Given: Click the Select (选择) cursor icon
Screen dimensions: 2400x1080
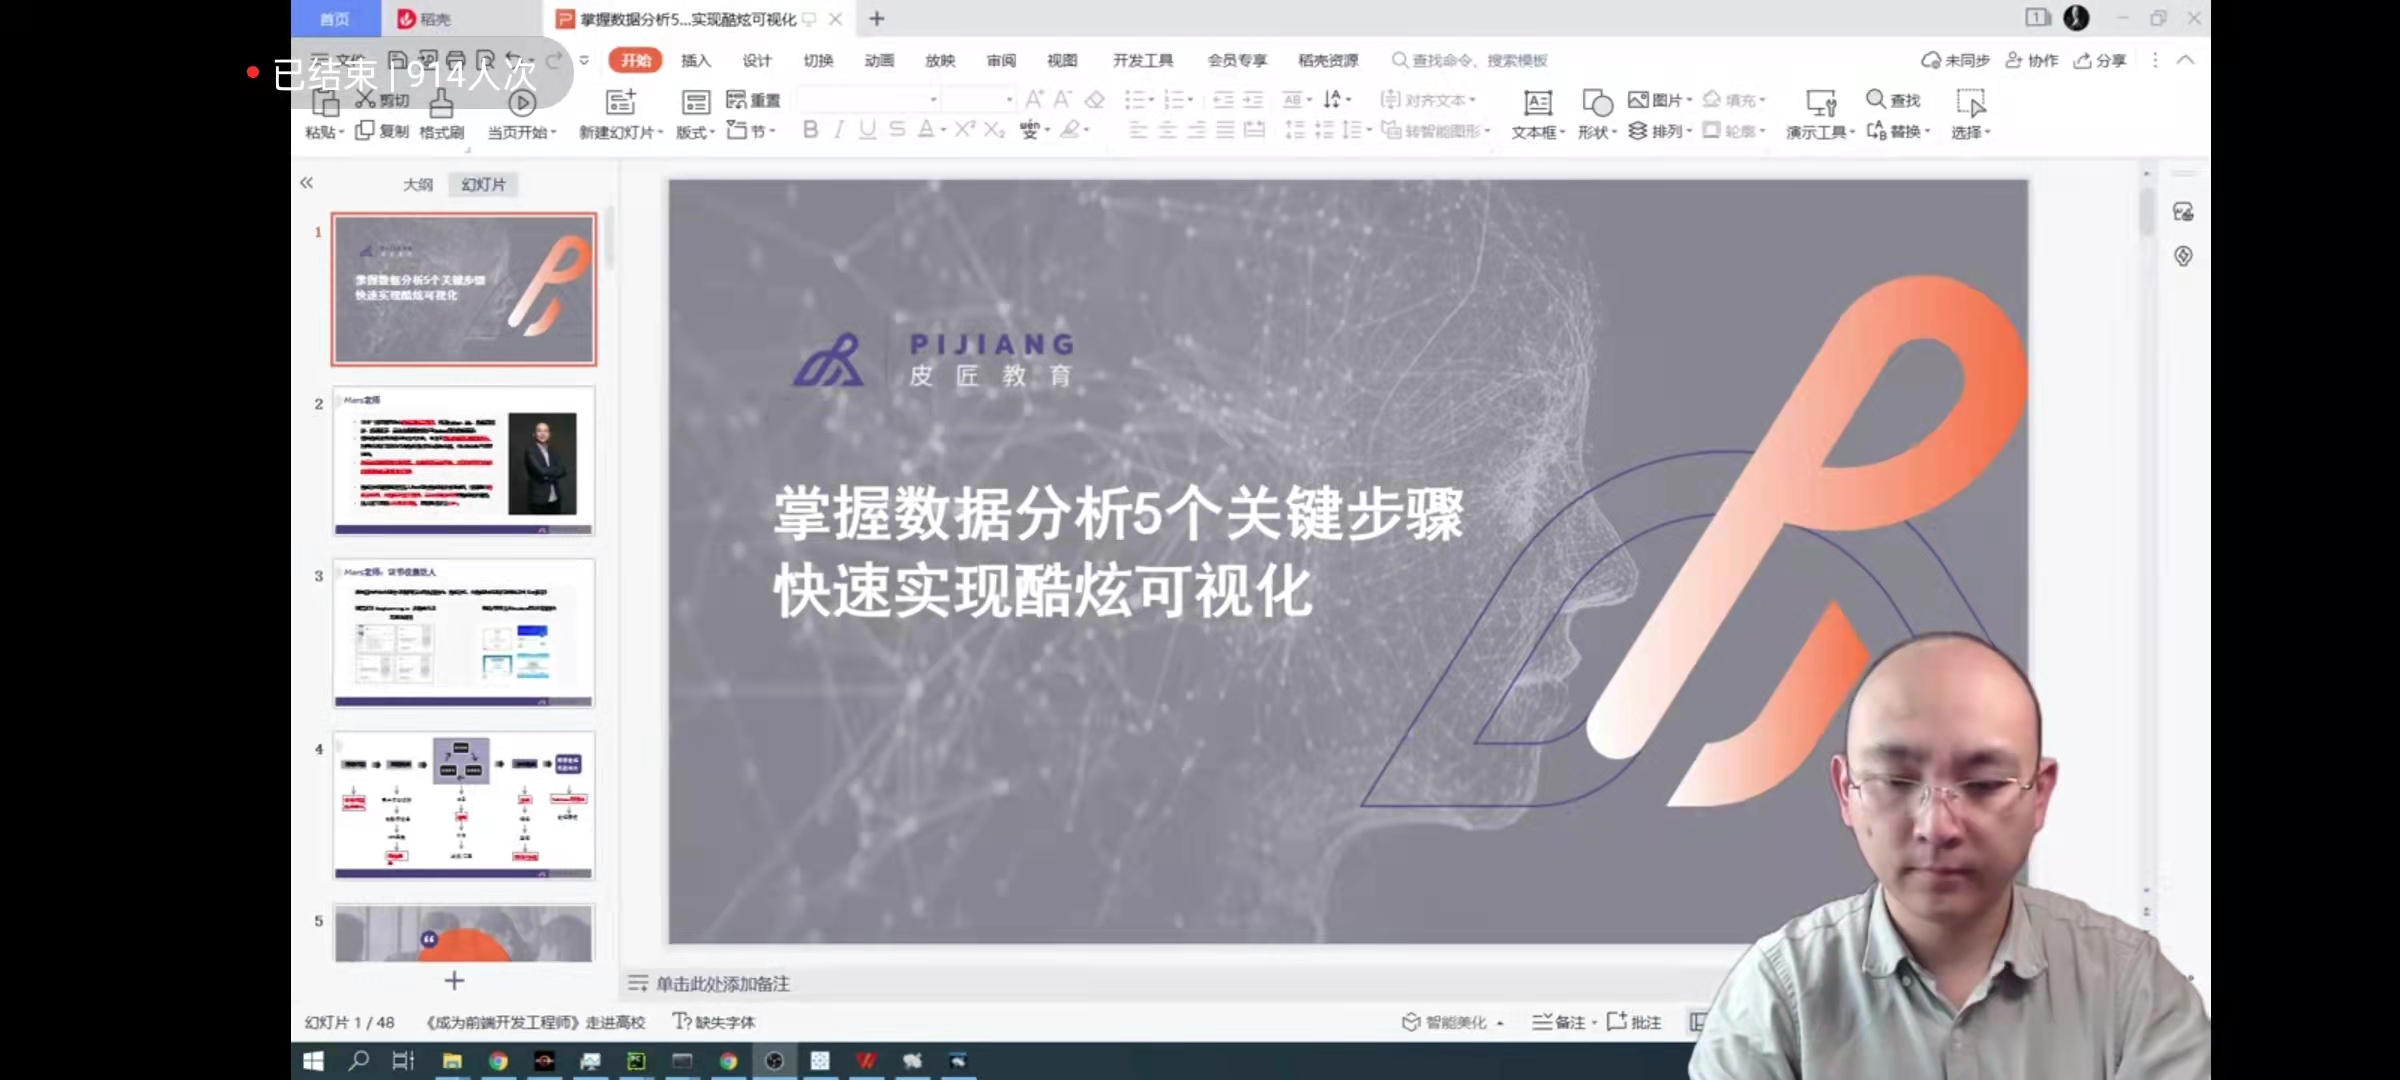Looking at the screenshot, I should pyautogui.click(x=1971, y=103).
